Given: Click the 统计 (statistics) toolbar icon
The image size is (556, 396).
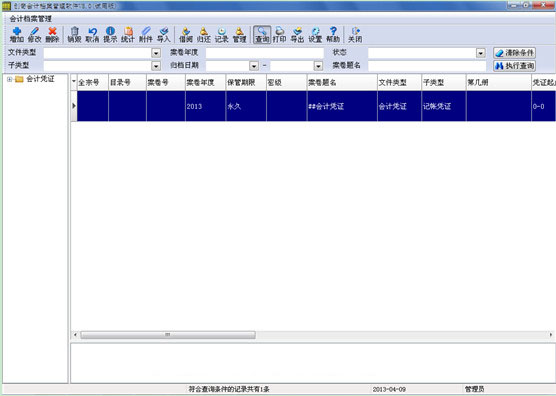Looking at the screenshot, I should [x=128, y=35].
